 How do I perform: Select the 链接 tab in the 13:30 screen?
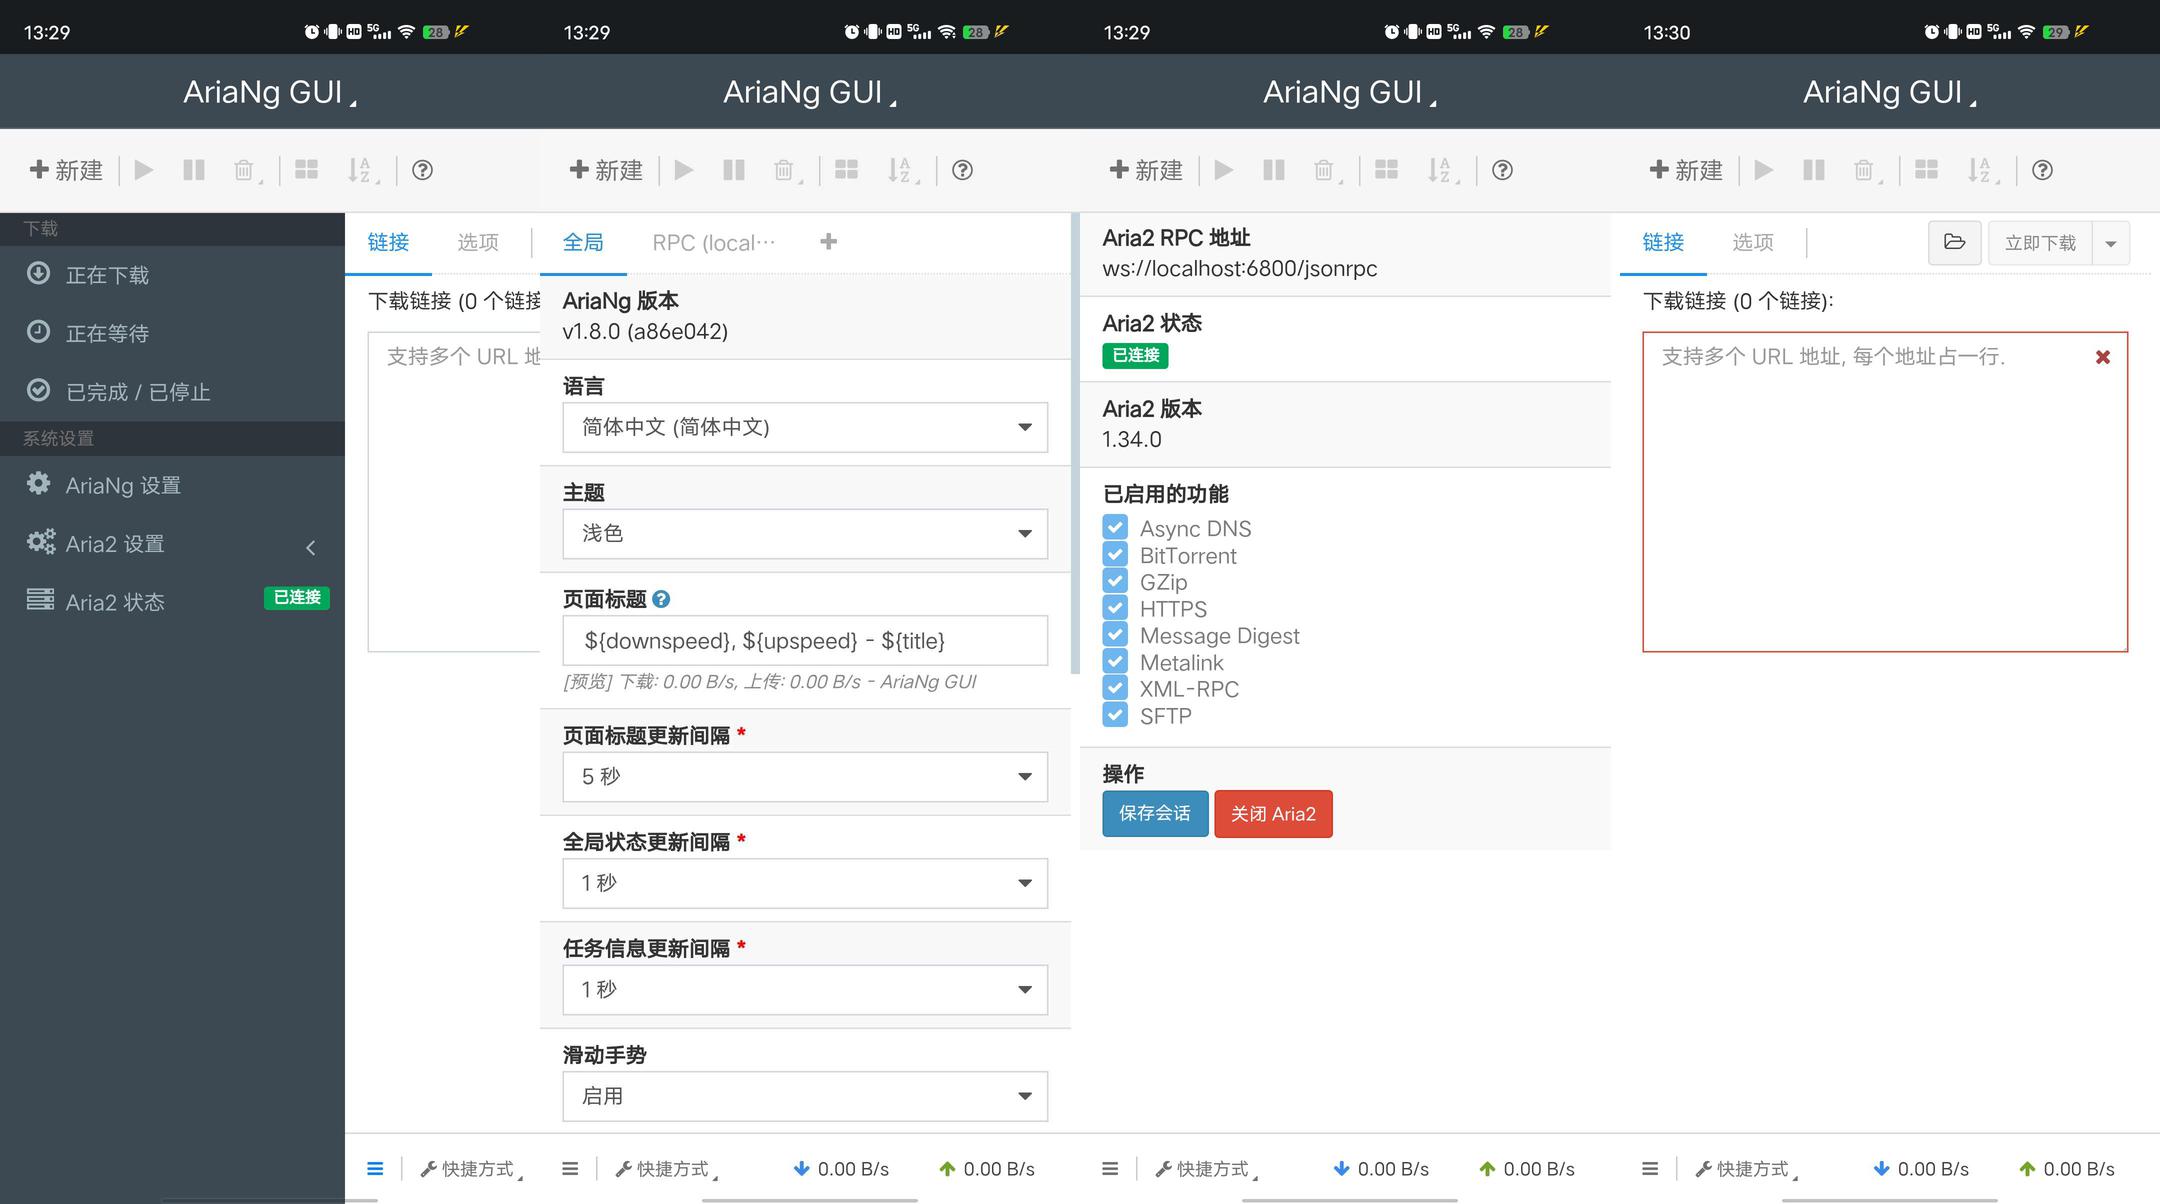pyautogui.click(x=1663, y=242)
